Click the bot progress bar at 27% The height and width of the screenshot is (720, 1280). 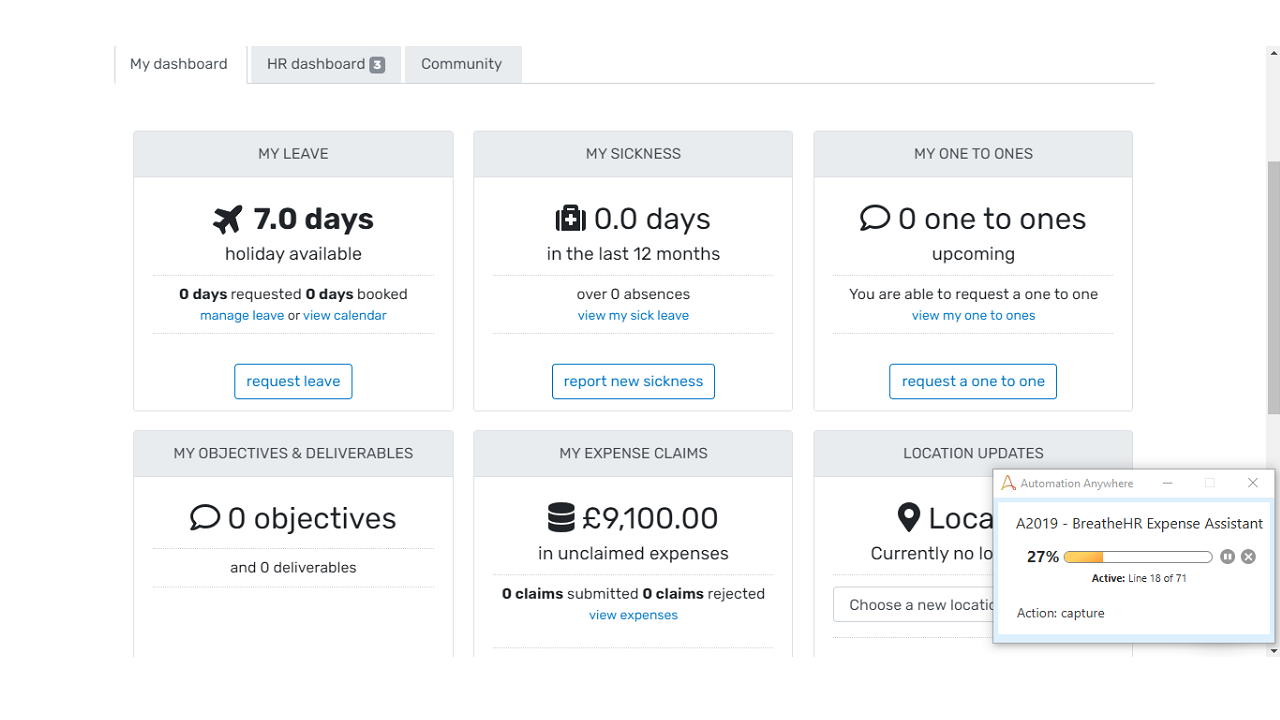click(1138, 557)
